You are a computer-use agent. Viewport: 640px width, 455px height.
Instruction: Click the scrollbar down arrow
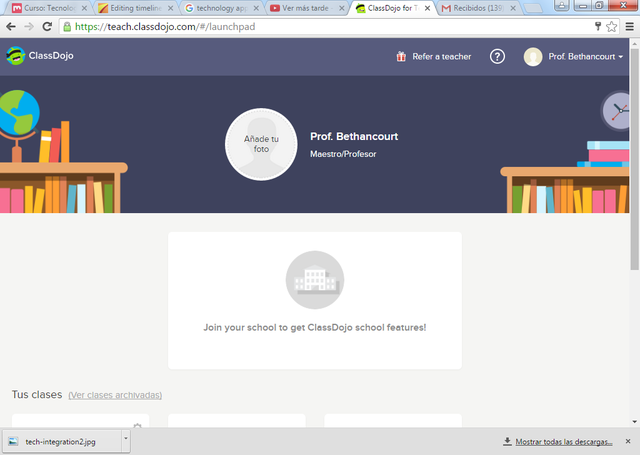[x=634, y=422]
